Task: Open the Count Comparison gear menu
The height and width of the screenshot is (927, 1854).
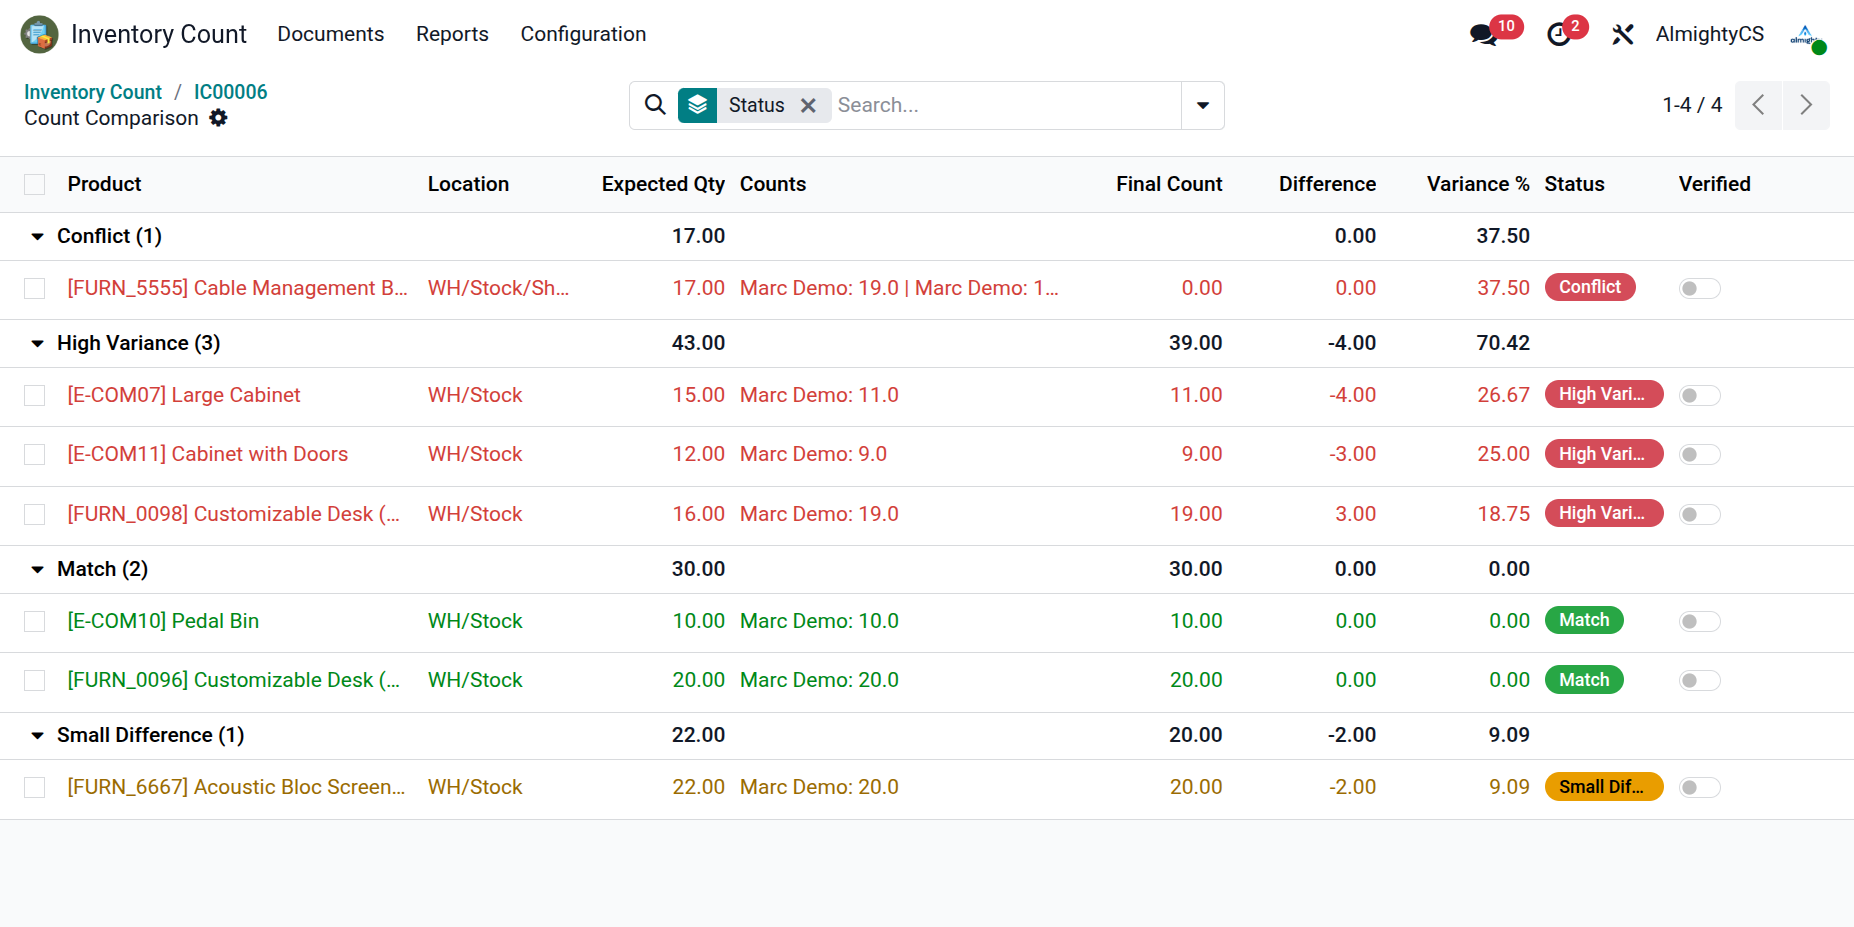Action: 218,118
